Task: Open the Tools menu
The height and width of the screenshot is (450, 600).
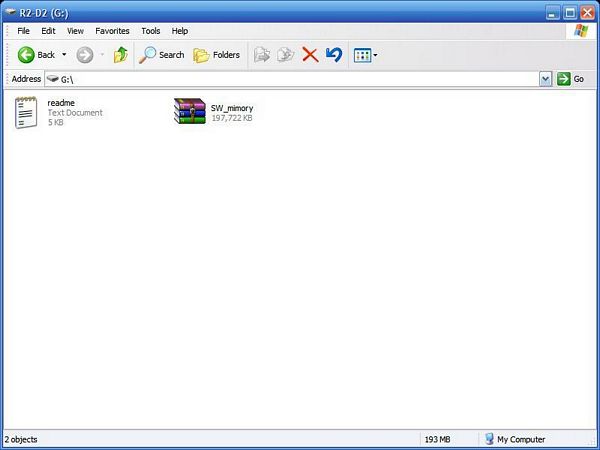Action: click(150, 31)
